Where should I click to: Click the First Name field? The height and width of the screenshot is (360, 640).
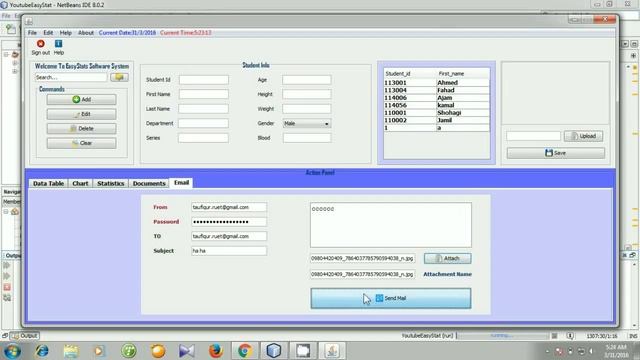click(204, 94)
